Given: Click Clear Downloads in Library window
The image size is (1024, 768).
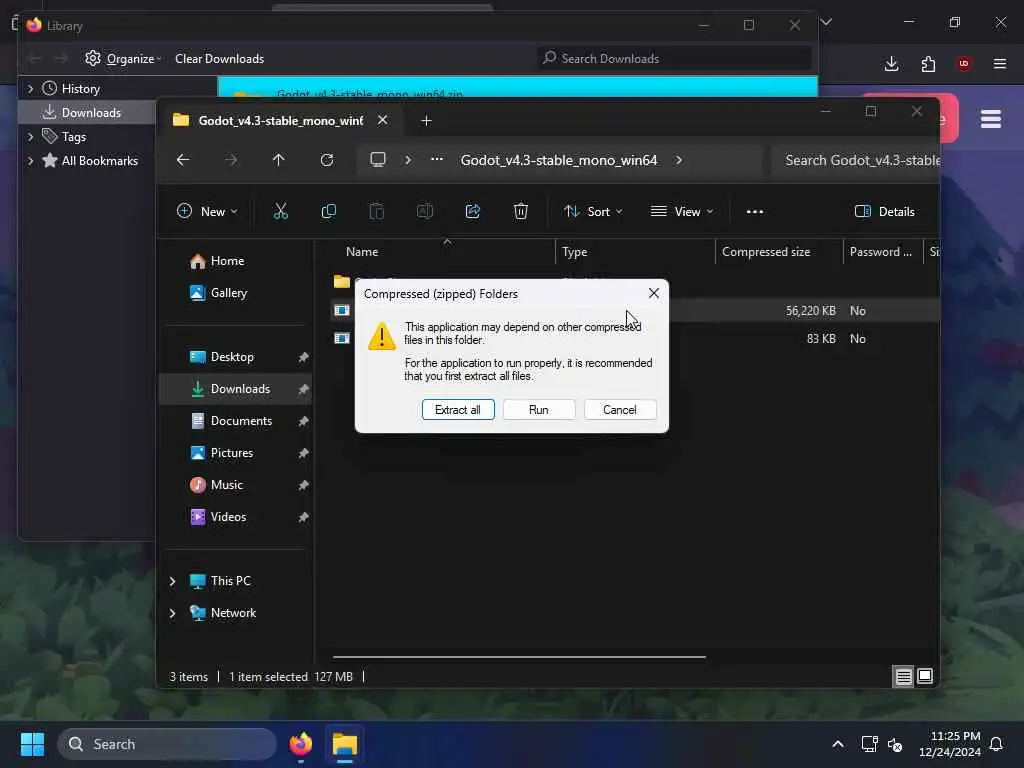Looking at the screenshot, I should (219, 59).
